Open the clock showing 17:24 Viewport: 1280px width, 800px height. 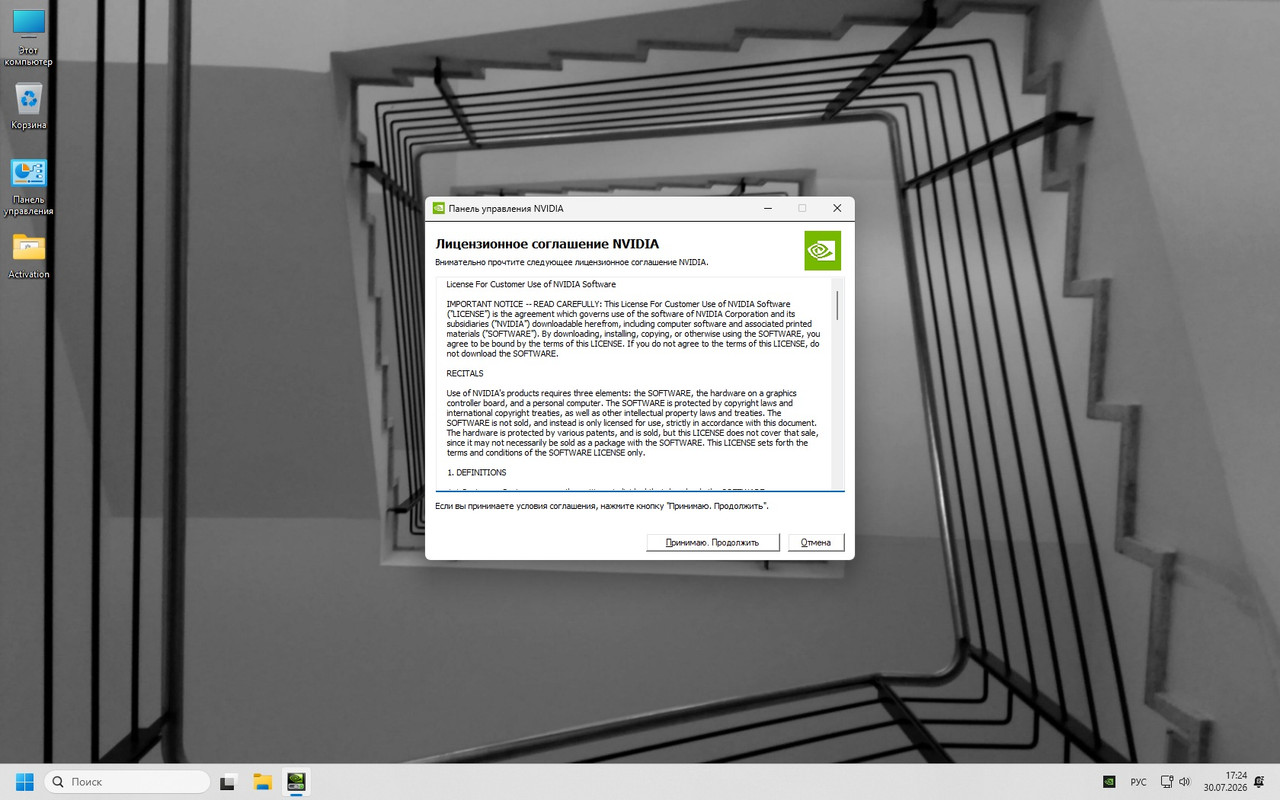pos(1225,781)
